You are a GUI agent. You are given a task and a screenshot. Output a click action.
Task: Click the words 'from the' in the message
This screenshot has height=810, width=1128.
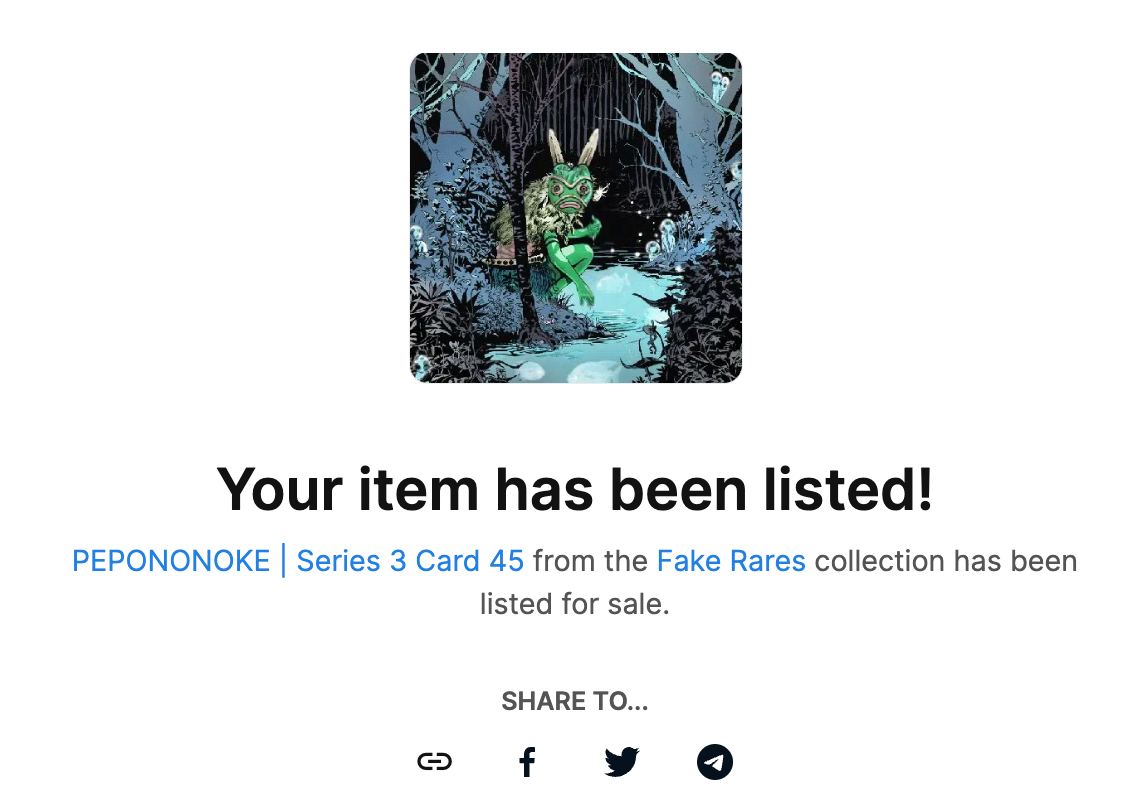(591, 561)
